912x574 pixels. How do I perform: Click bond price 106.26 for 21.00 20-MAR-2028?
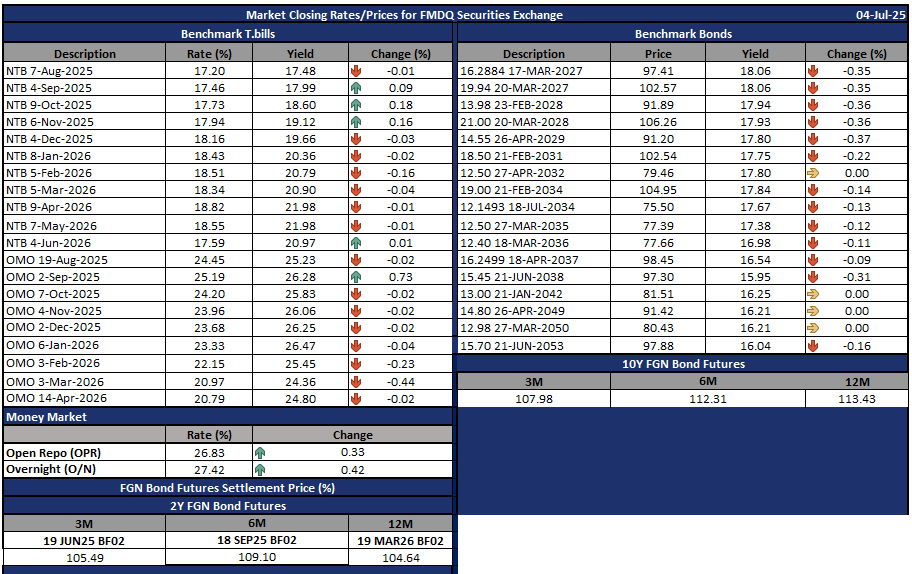coord(658,122)
